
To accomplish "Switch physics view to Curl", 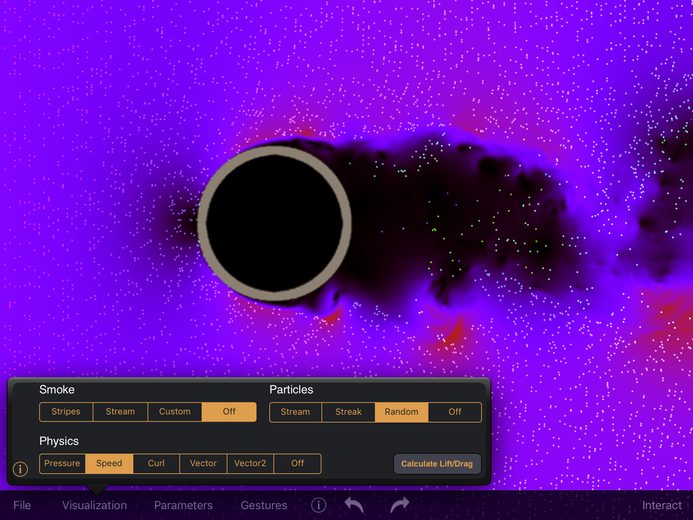I will [x=156, y=463].
